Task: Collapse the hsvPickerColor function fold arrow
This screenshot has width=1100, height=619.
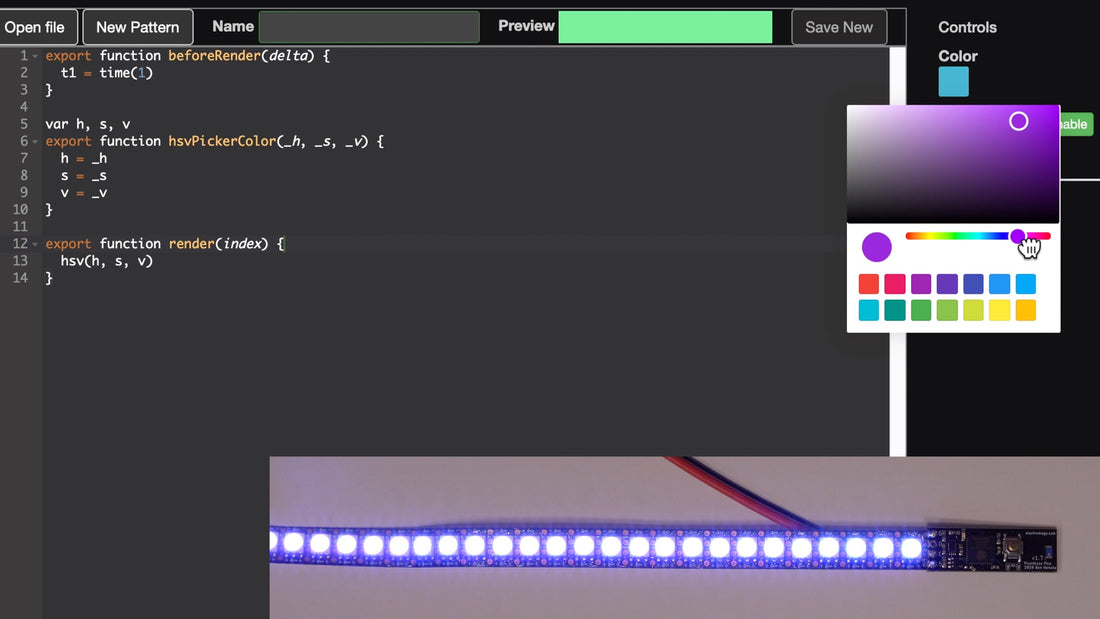Action: click(x=34, y=141)
